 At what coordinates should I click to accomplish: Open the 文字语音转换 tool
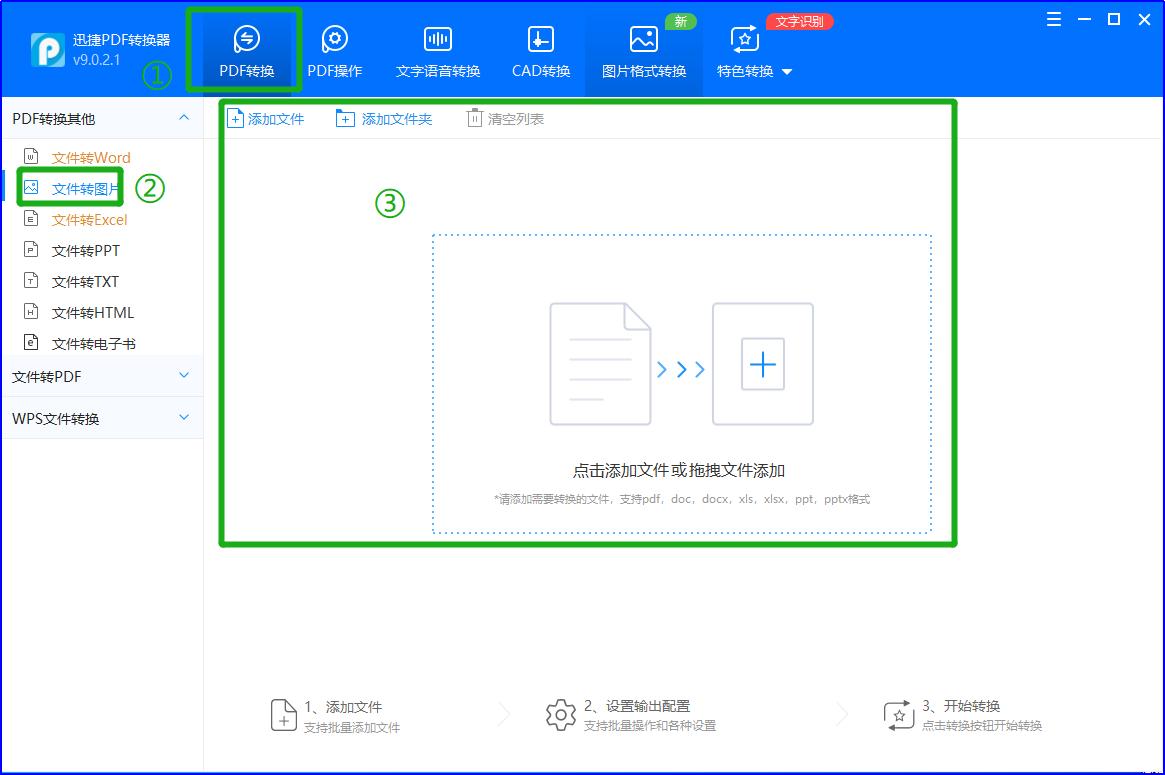[x=437, y=50]
